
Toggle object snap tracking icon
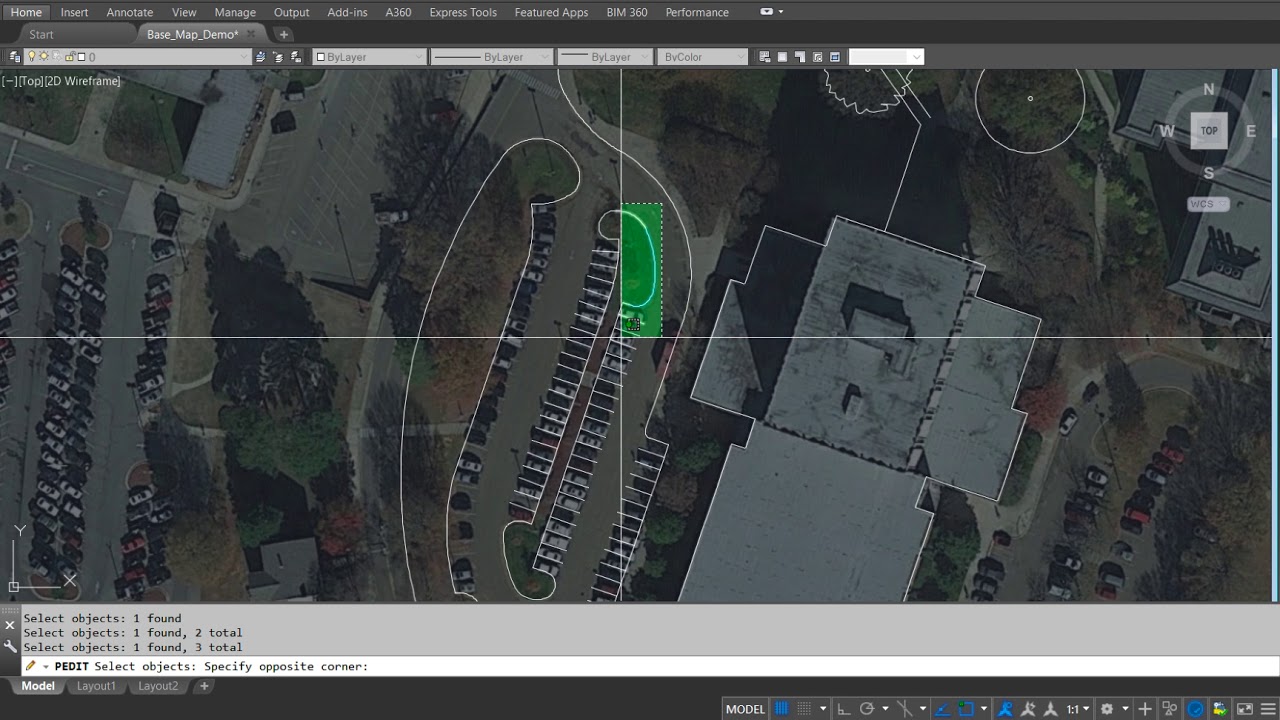tap(943, 709)
